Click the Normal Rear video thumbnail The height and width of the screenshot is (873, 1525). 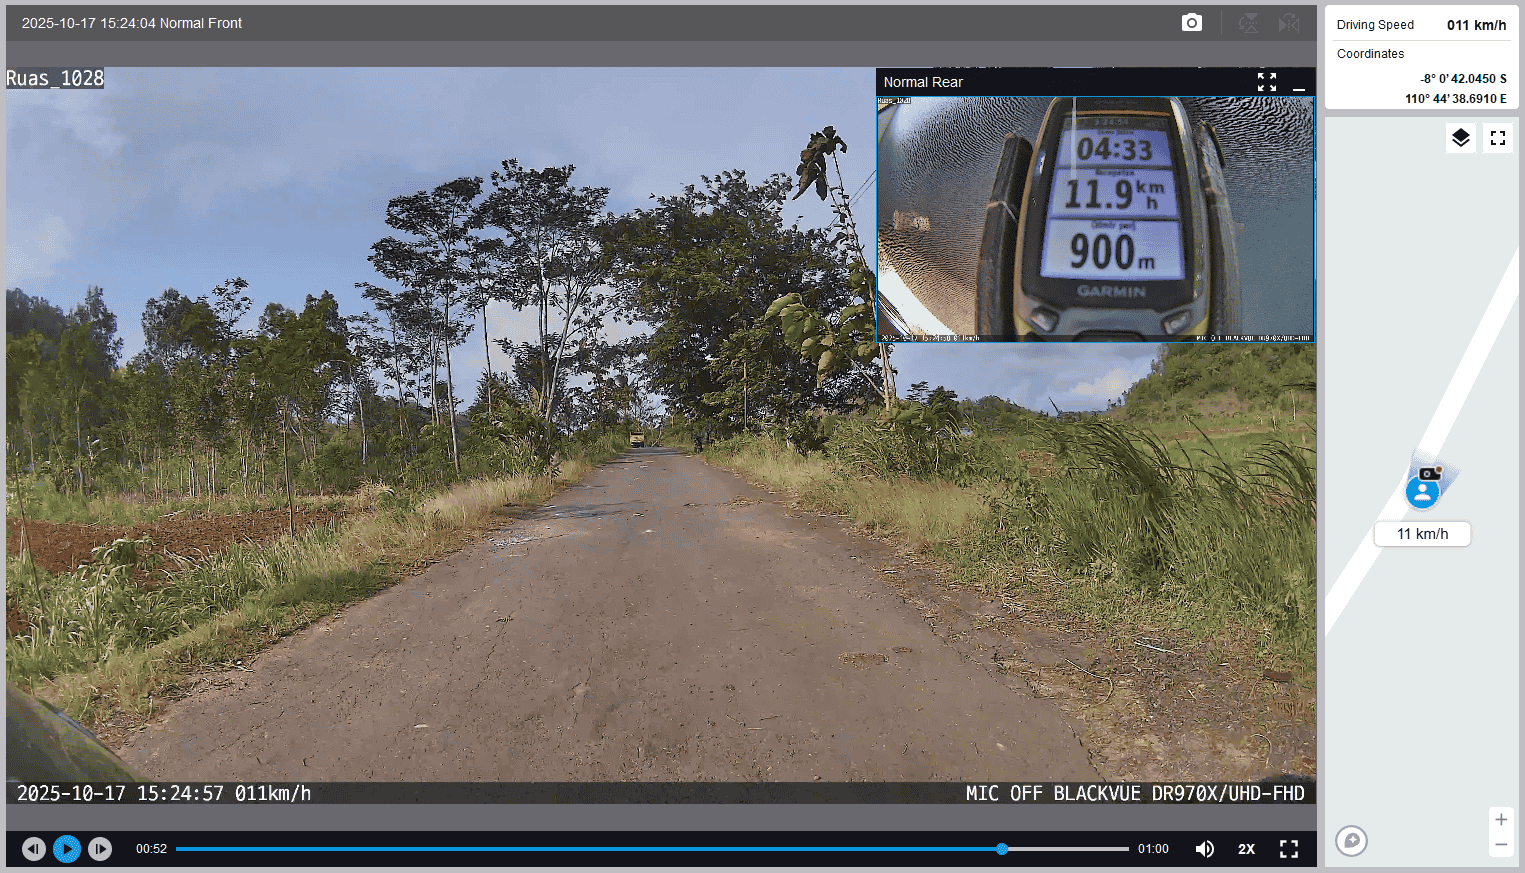(x=1095, y=219)
